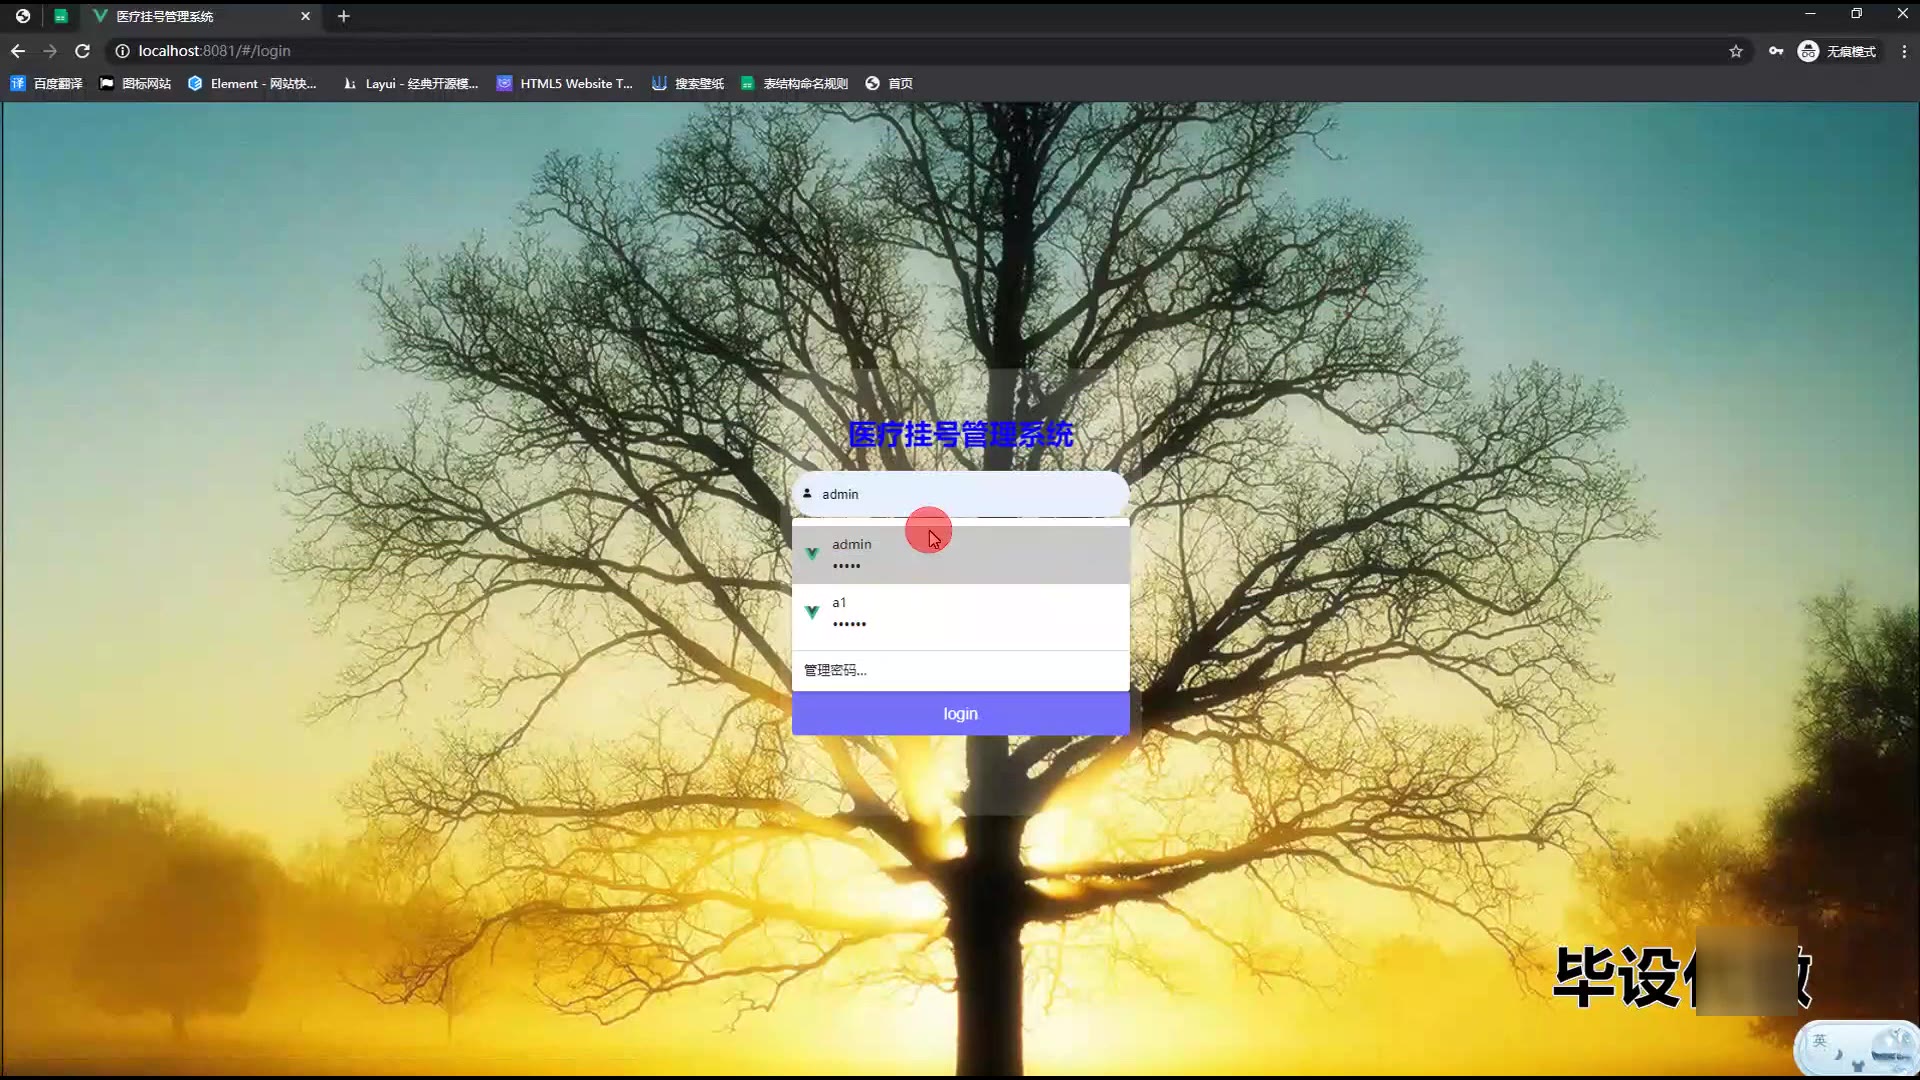Open new tab with plus icon

(x=343, y=16)
